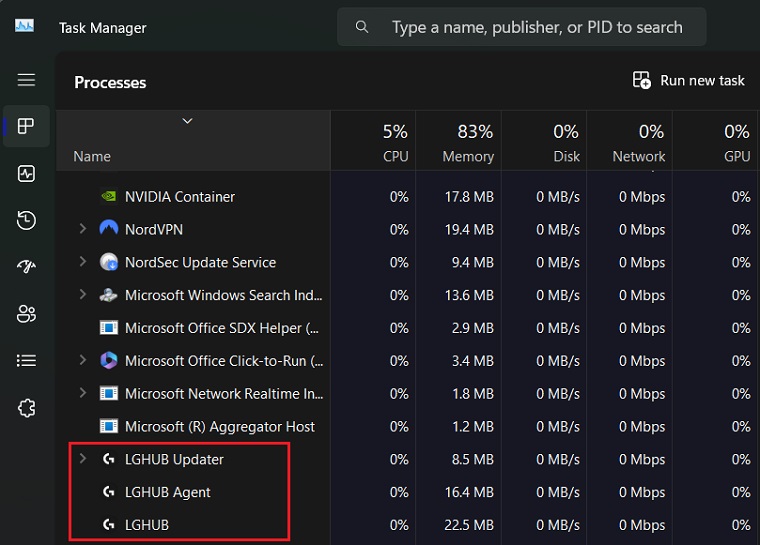Click the 8.5 MB memory value for LGHUB Updater
Viewport: 760px width, 545px height.
[x=472, y=459]
